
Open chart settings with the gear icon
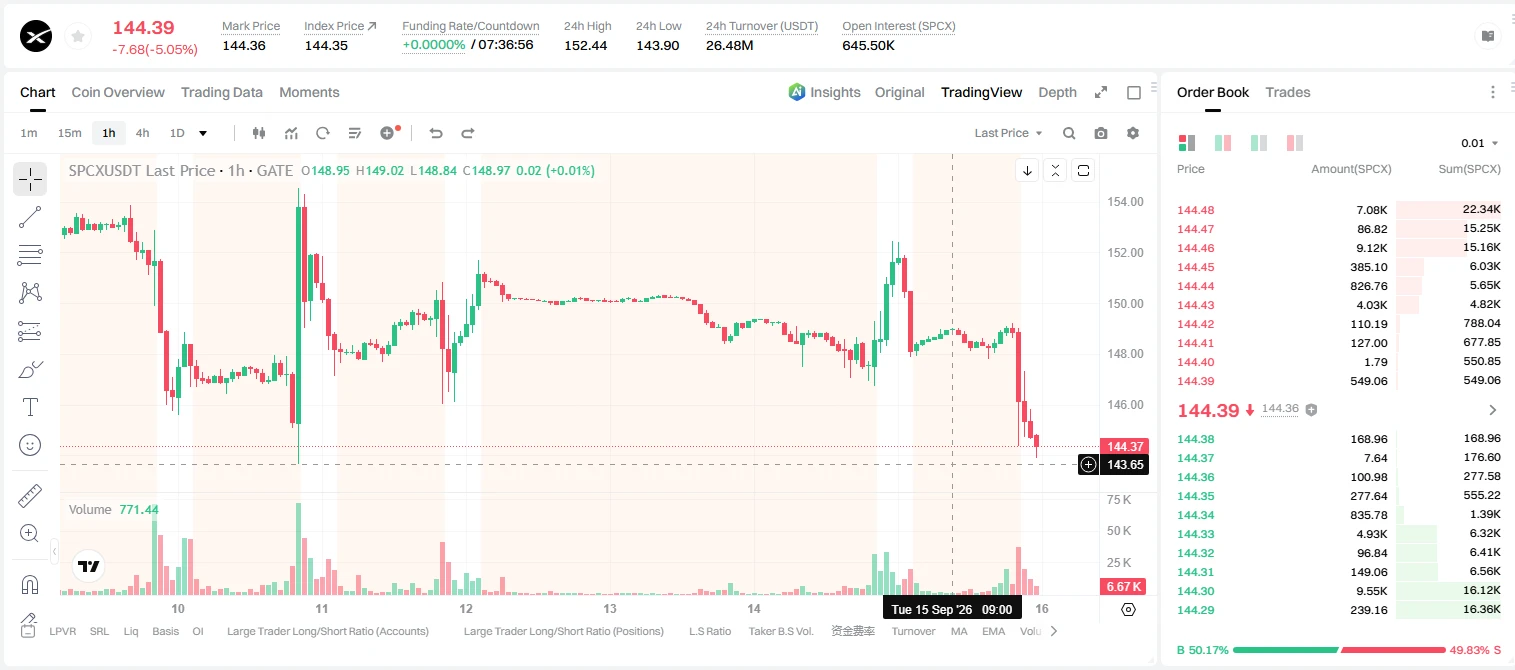tap(1133, 133)
